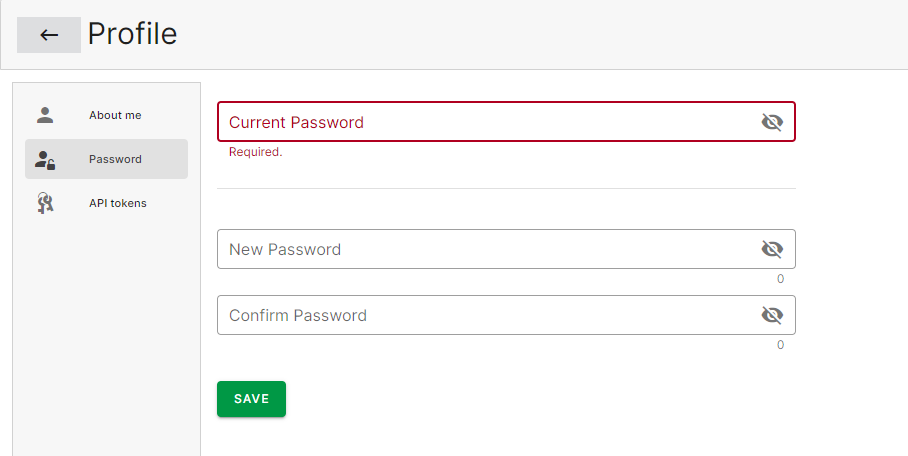Reveal the Confirm Password entry

(x=771, y=315)
